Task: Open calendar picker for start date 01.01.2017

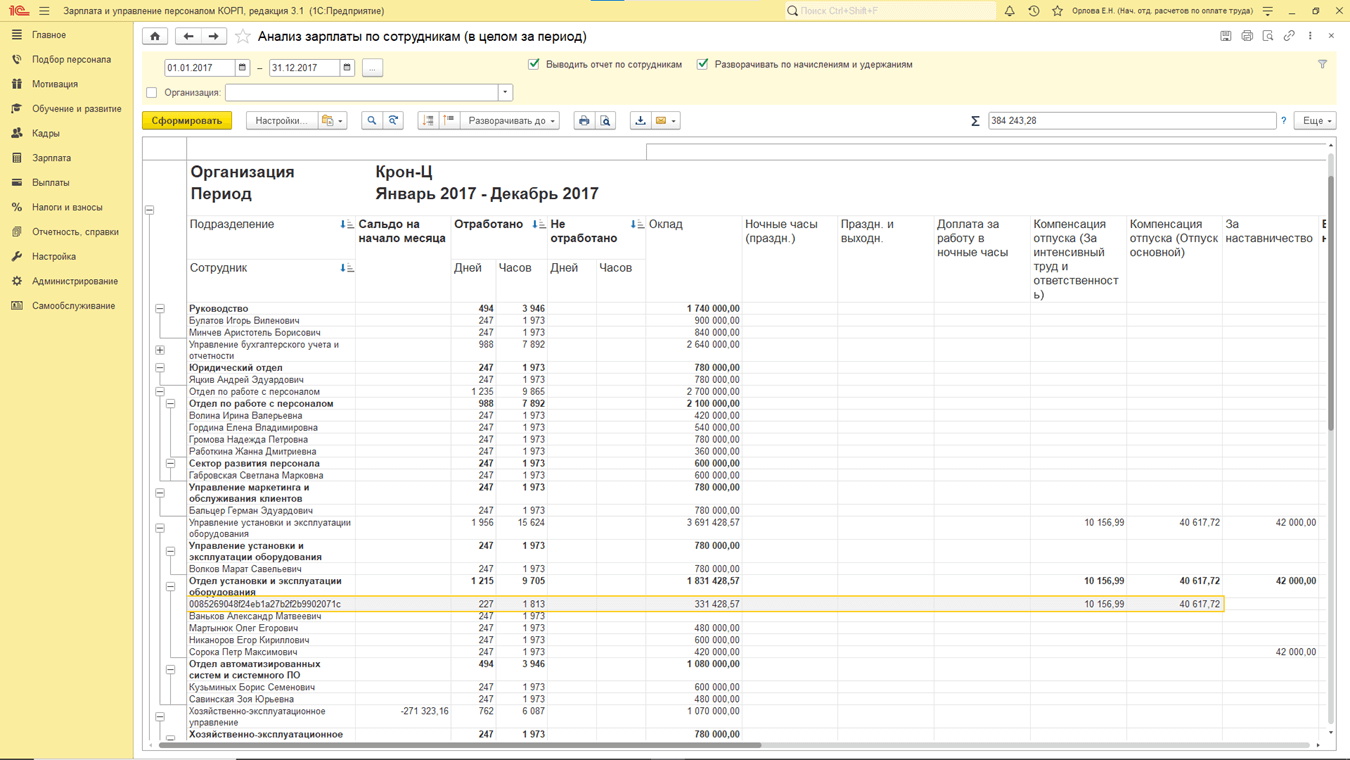Action: [x=242, y=68]
